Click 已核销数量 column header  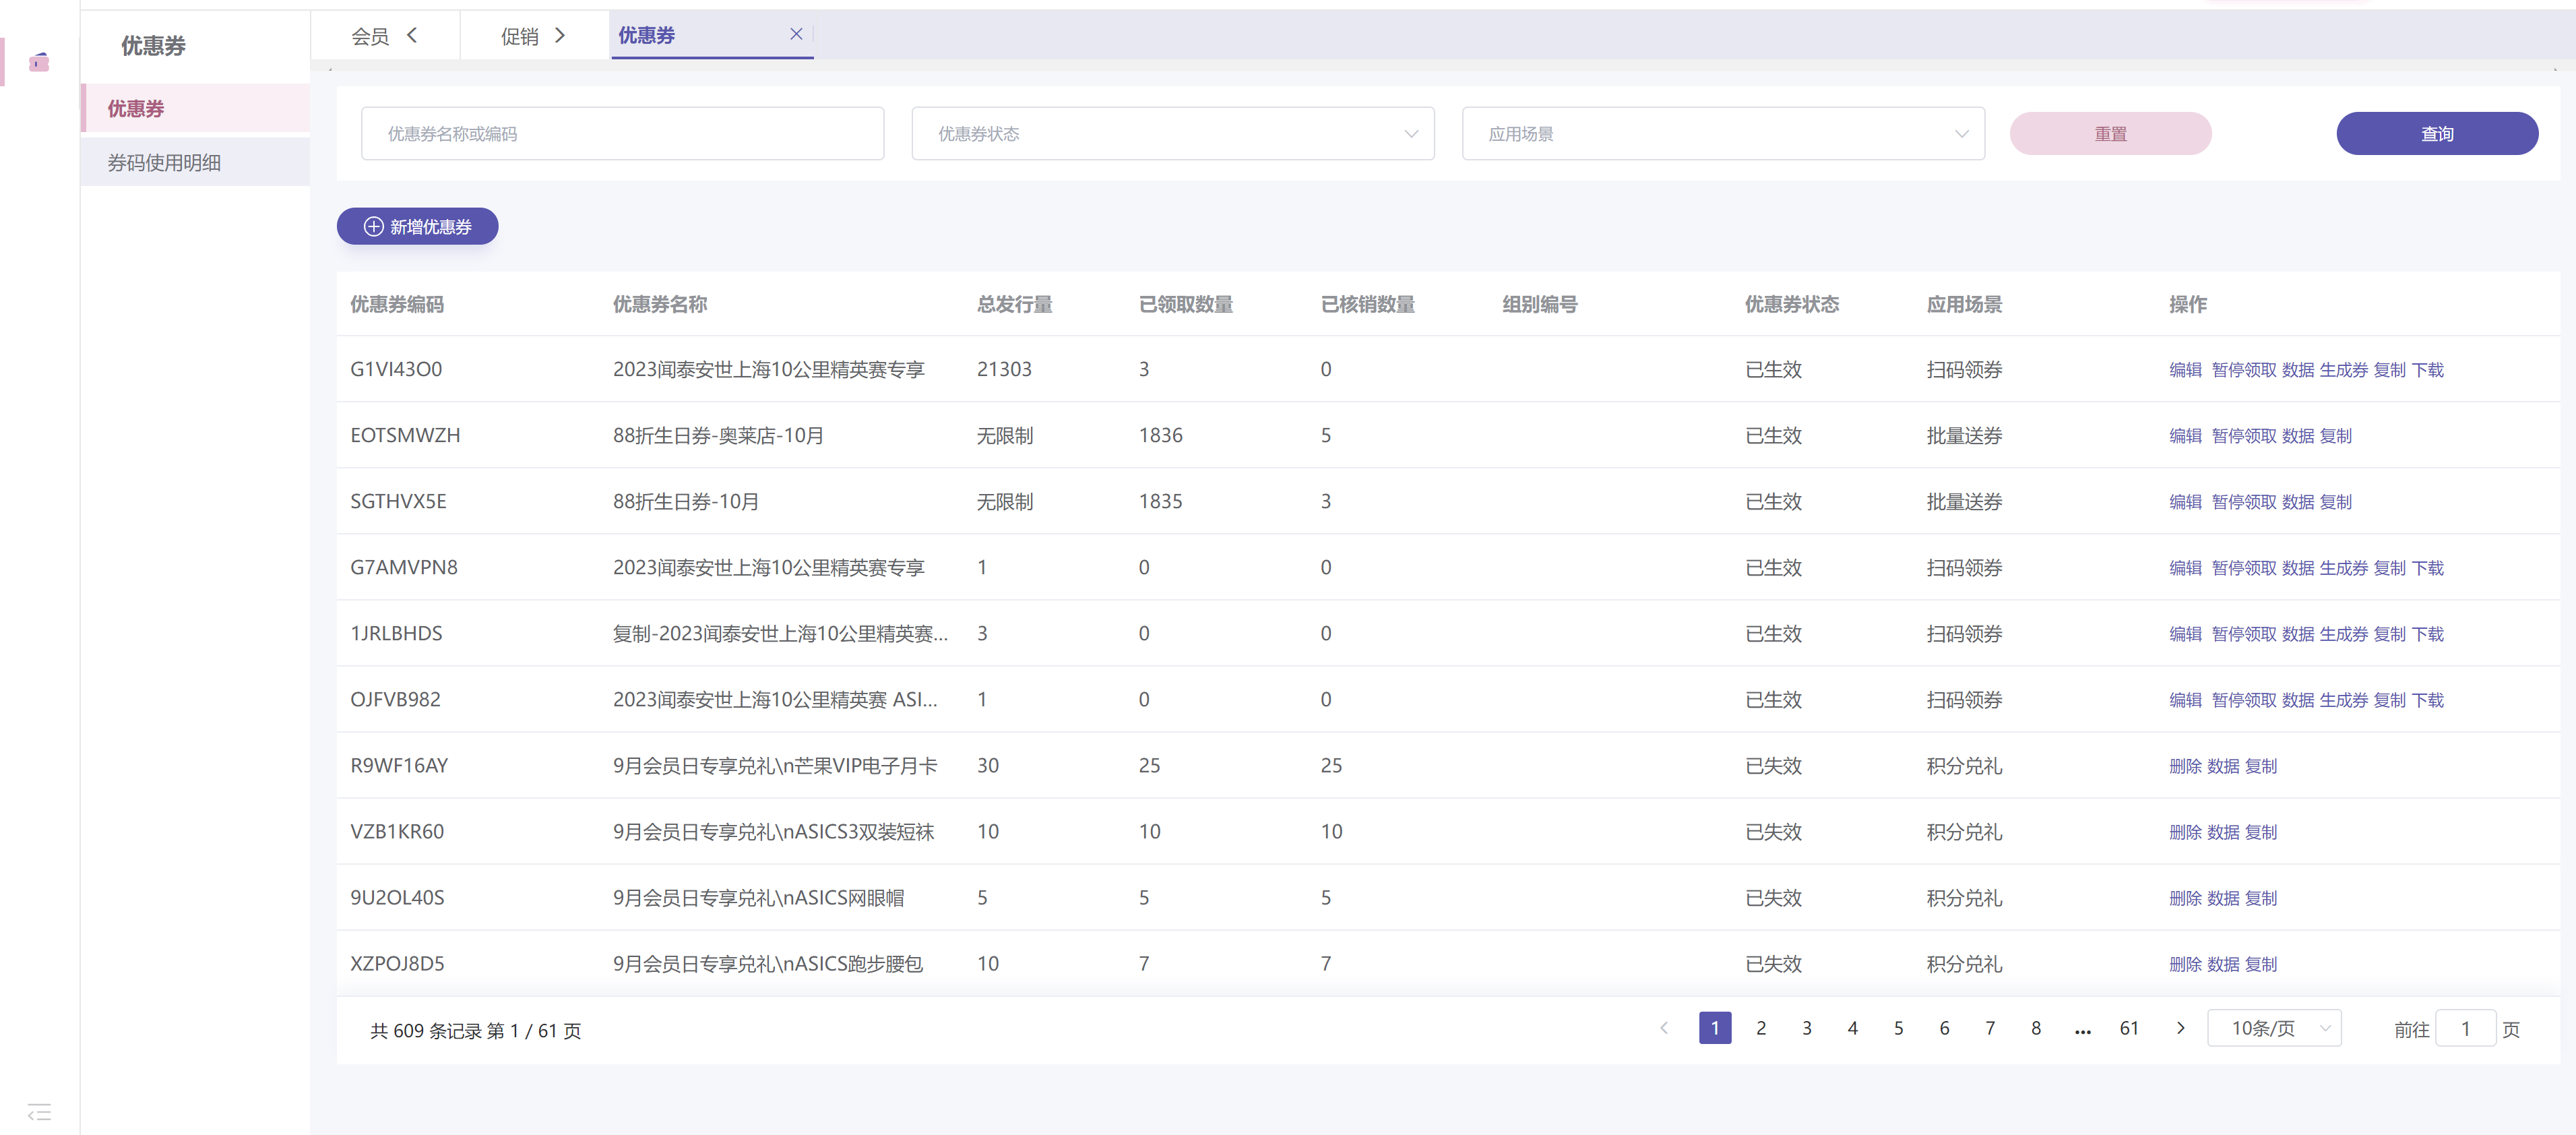(1367, 304)
